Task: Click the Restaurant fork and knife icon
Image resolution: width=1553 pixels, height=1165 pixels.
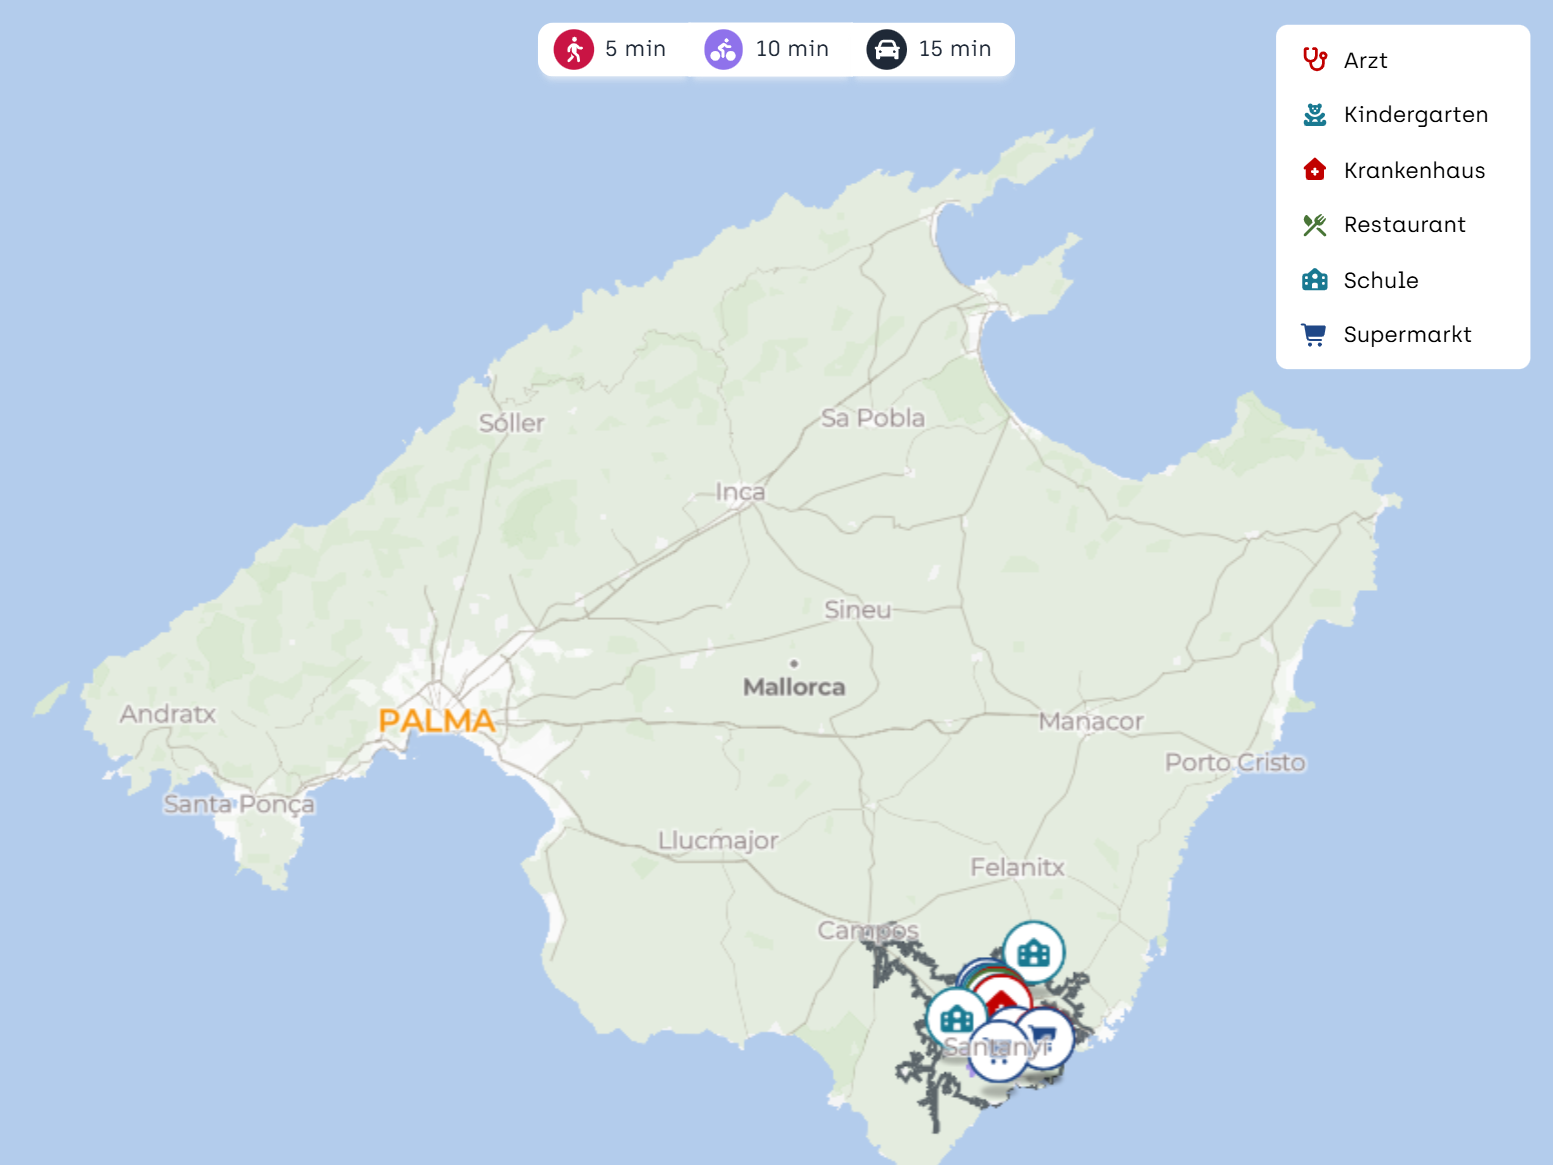Action: (x=1314, y=225)
